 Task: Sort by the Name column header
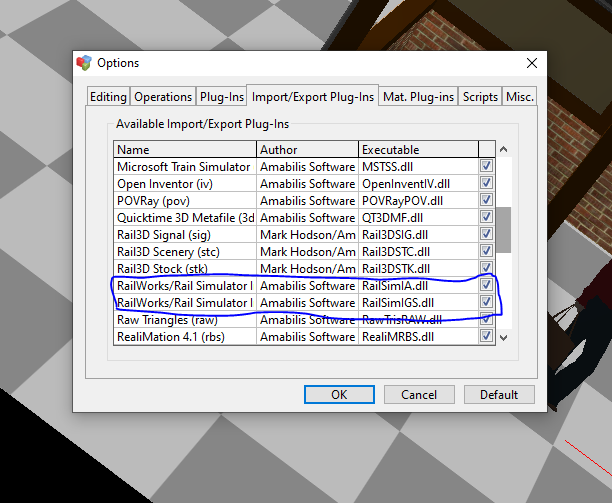tap(185, 149)
